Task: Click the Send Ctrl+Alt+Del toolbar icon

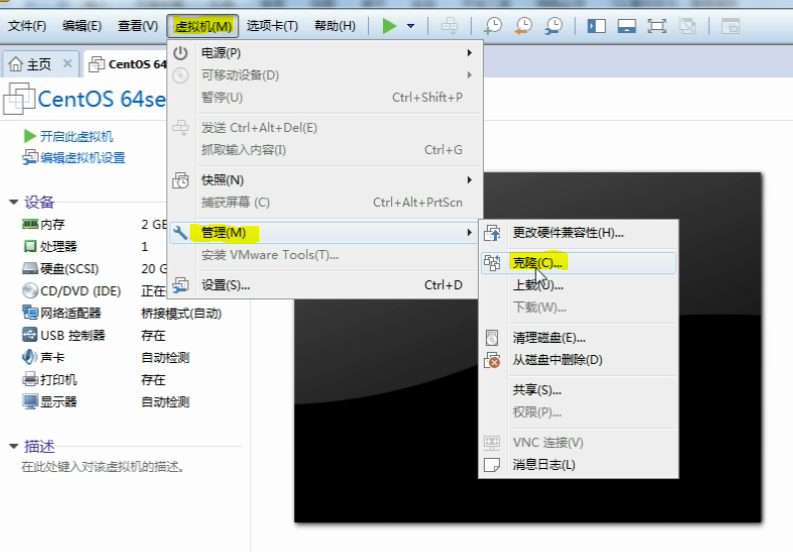Action: pyautogui.click(x=450, y=25)
